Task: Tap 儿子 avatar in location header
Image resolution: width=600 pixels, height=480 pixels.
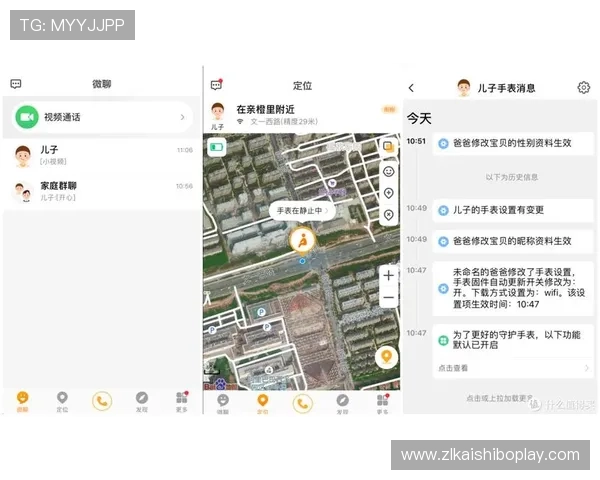Action: [x=218, y=112]
